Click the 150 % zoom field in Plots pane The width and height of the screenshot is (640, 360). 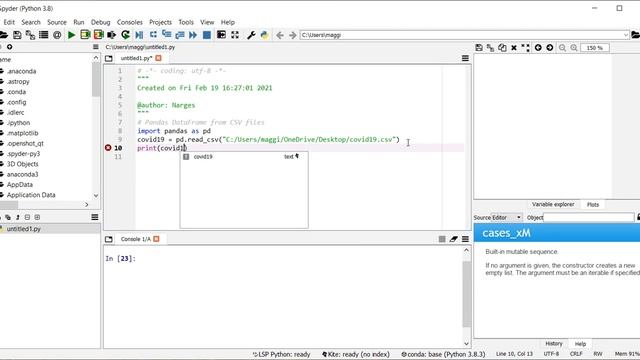pyautogui.click(x=595, y=48)
